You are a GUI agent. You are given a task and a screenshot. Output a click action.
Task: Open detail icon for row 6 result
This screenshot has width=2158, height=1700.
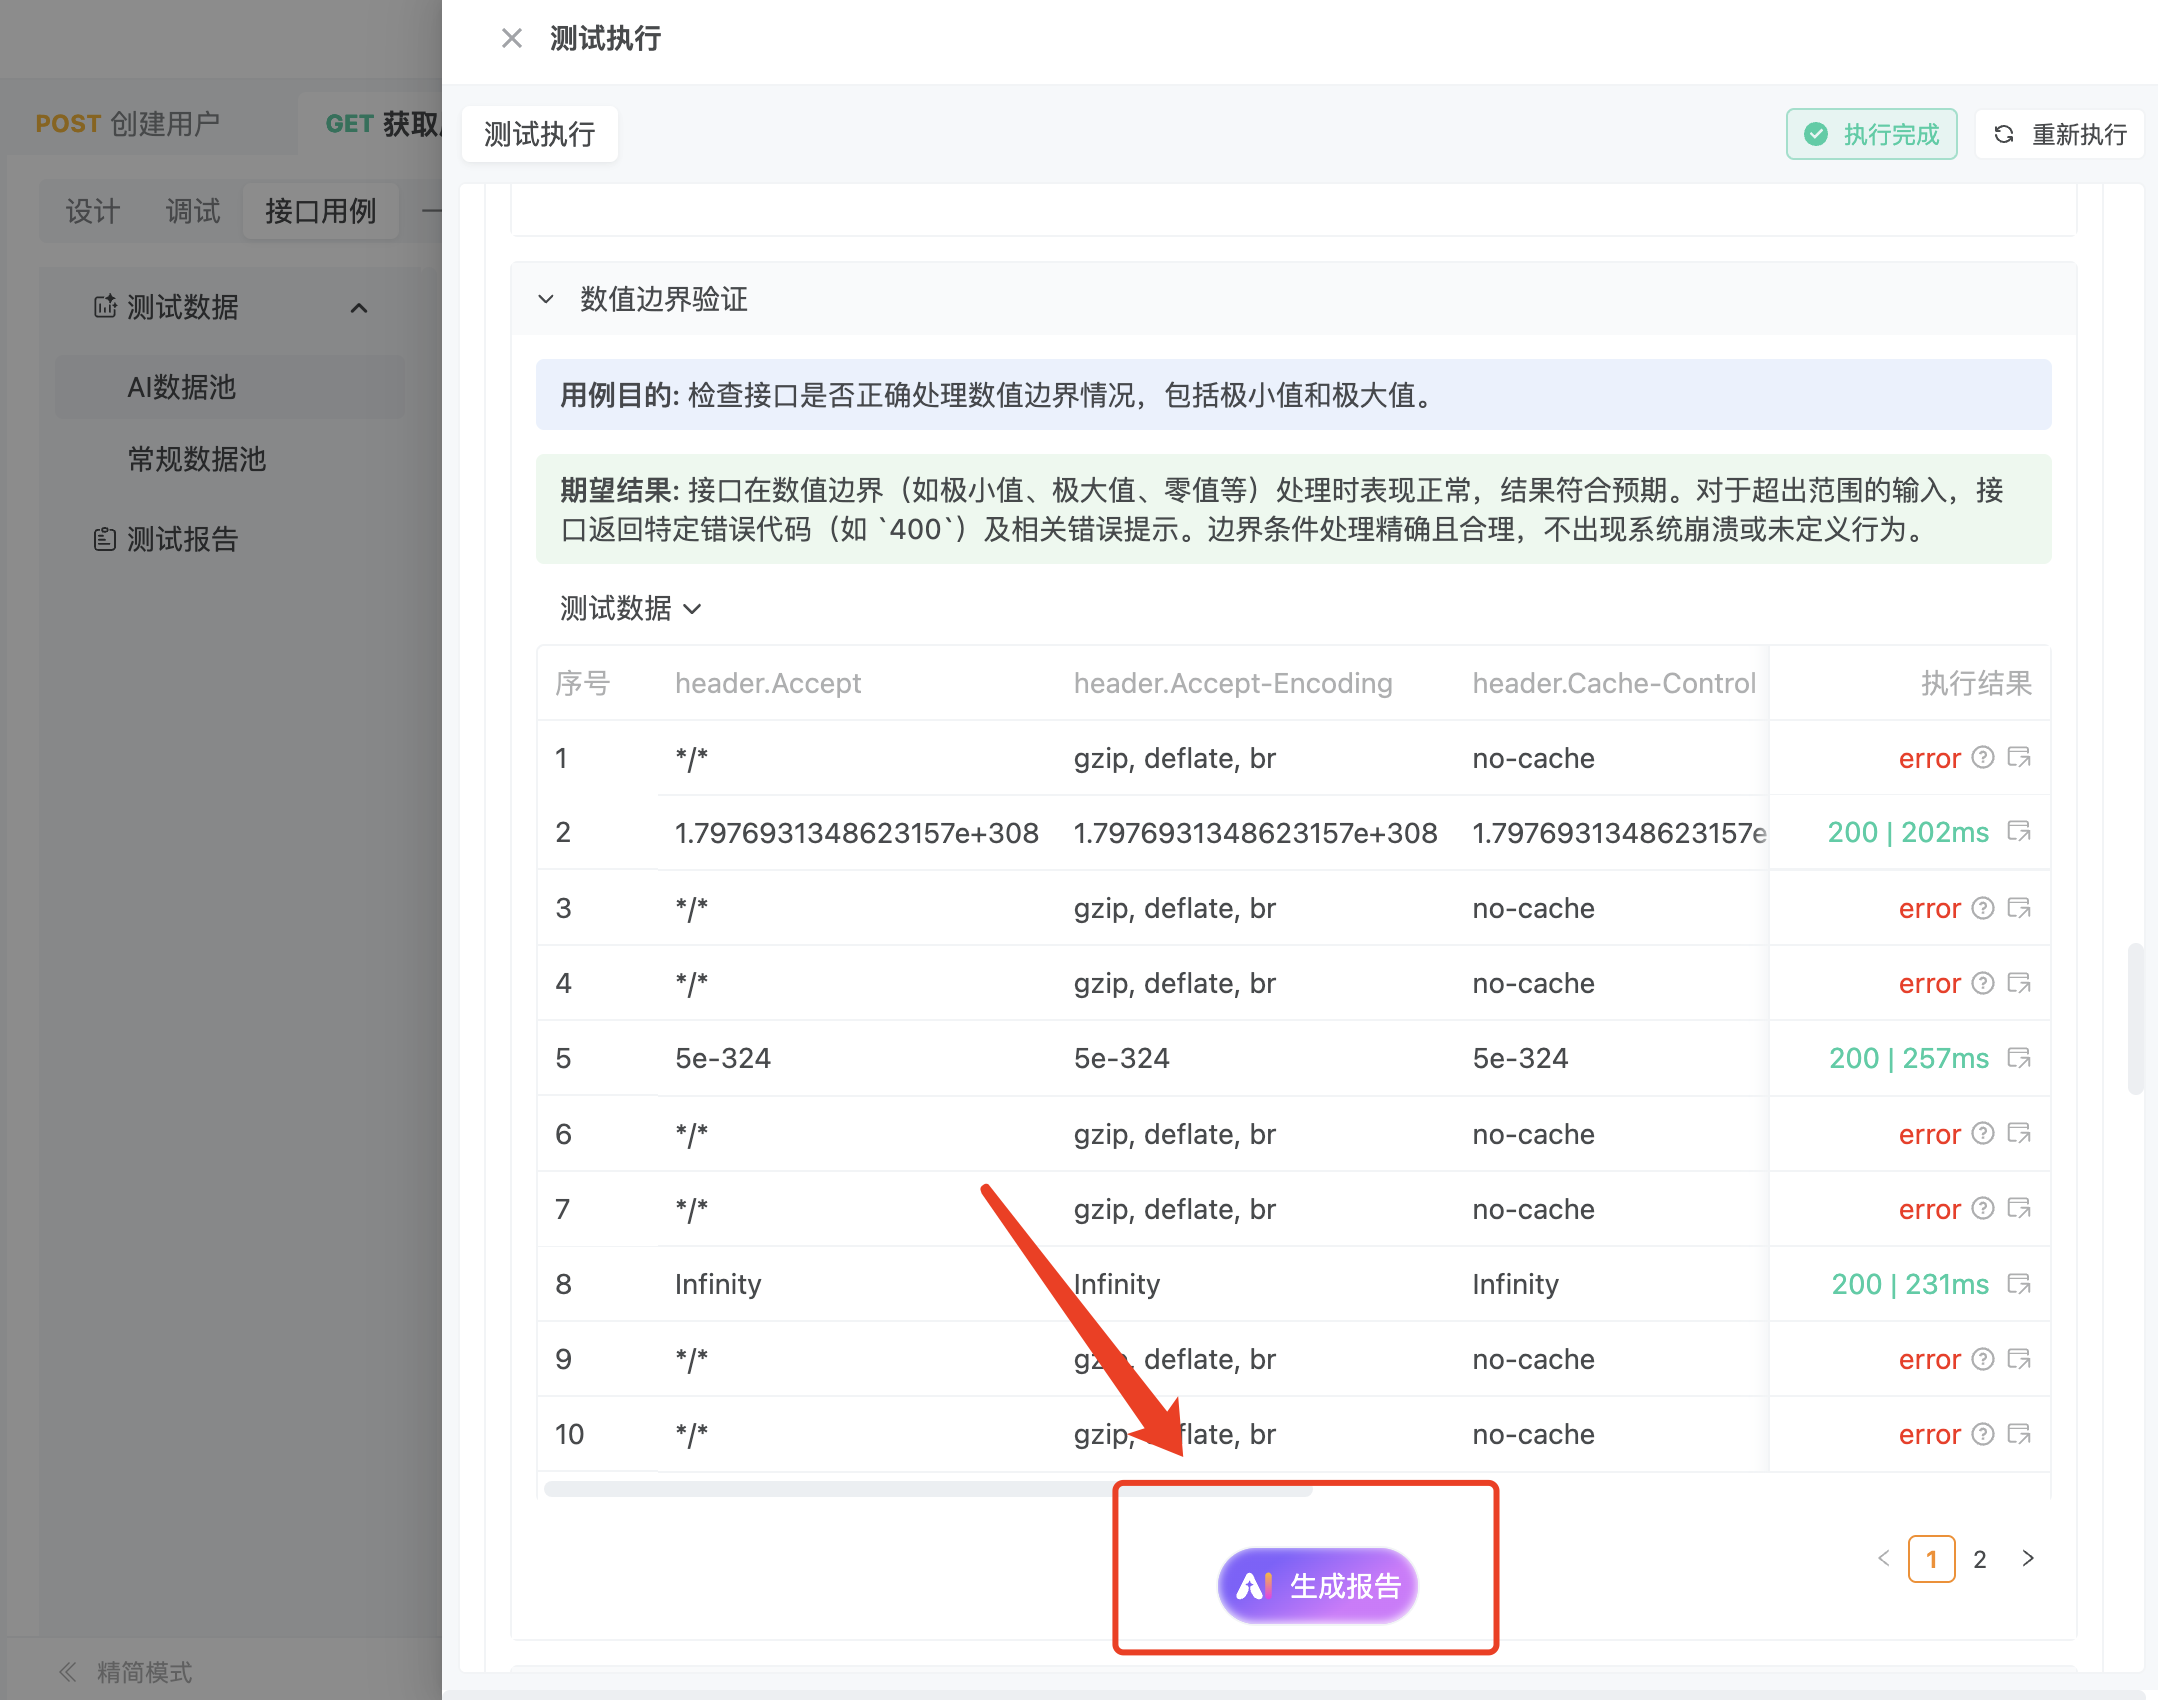pos(2019,1134)
